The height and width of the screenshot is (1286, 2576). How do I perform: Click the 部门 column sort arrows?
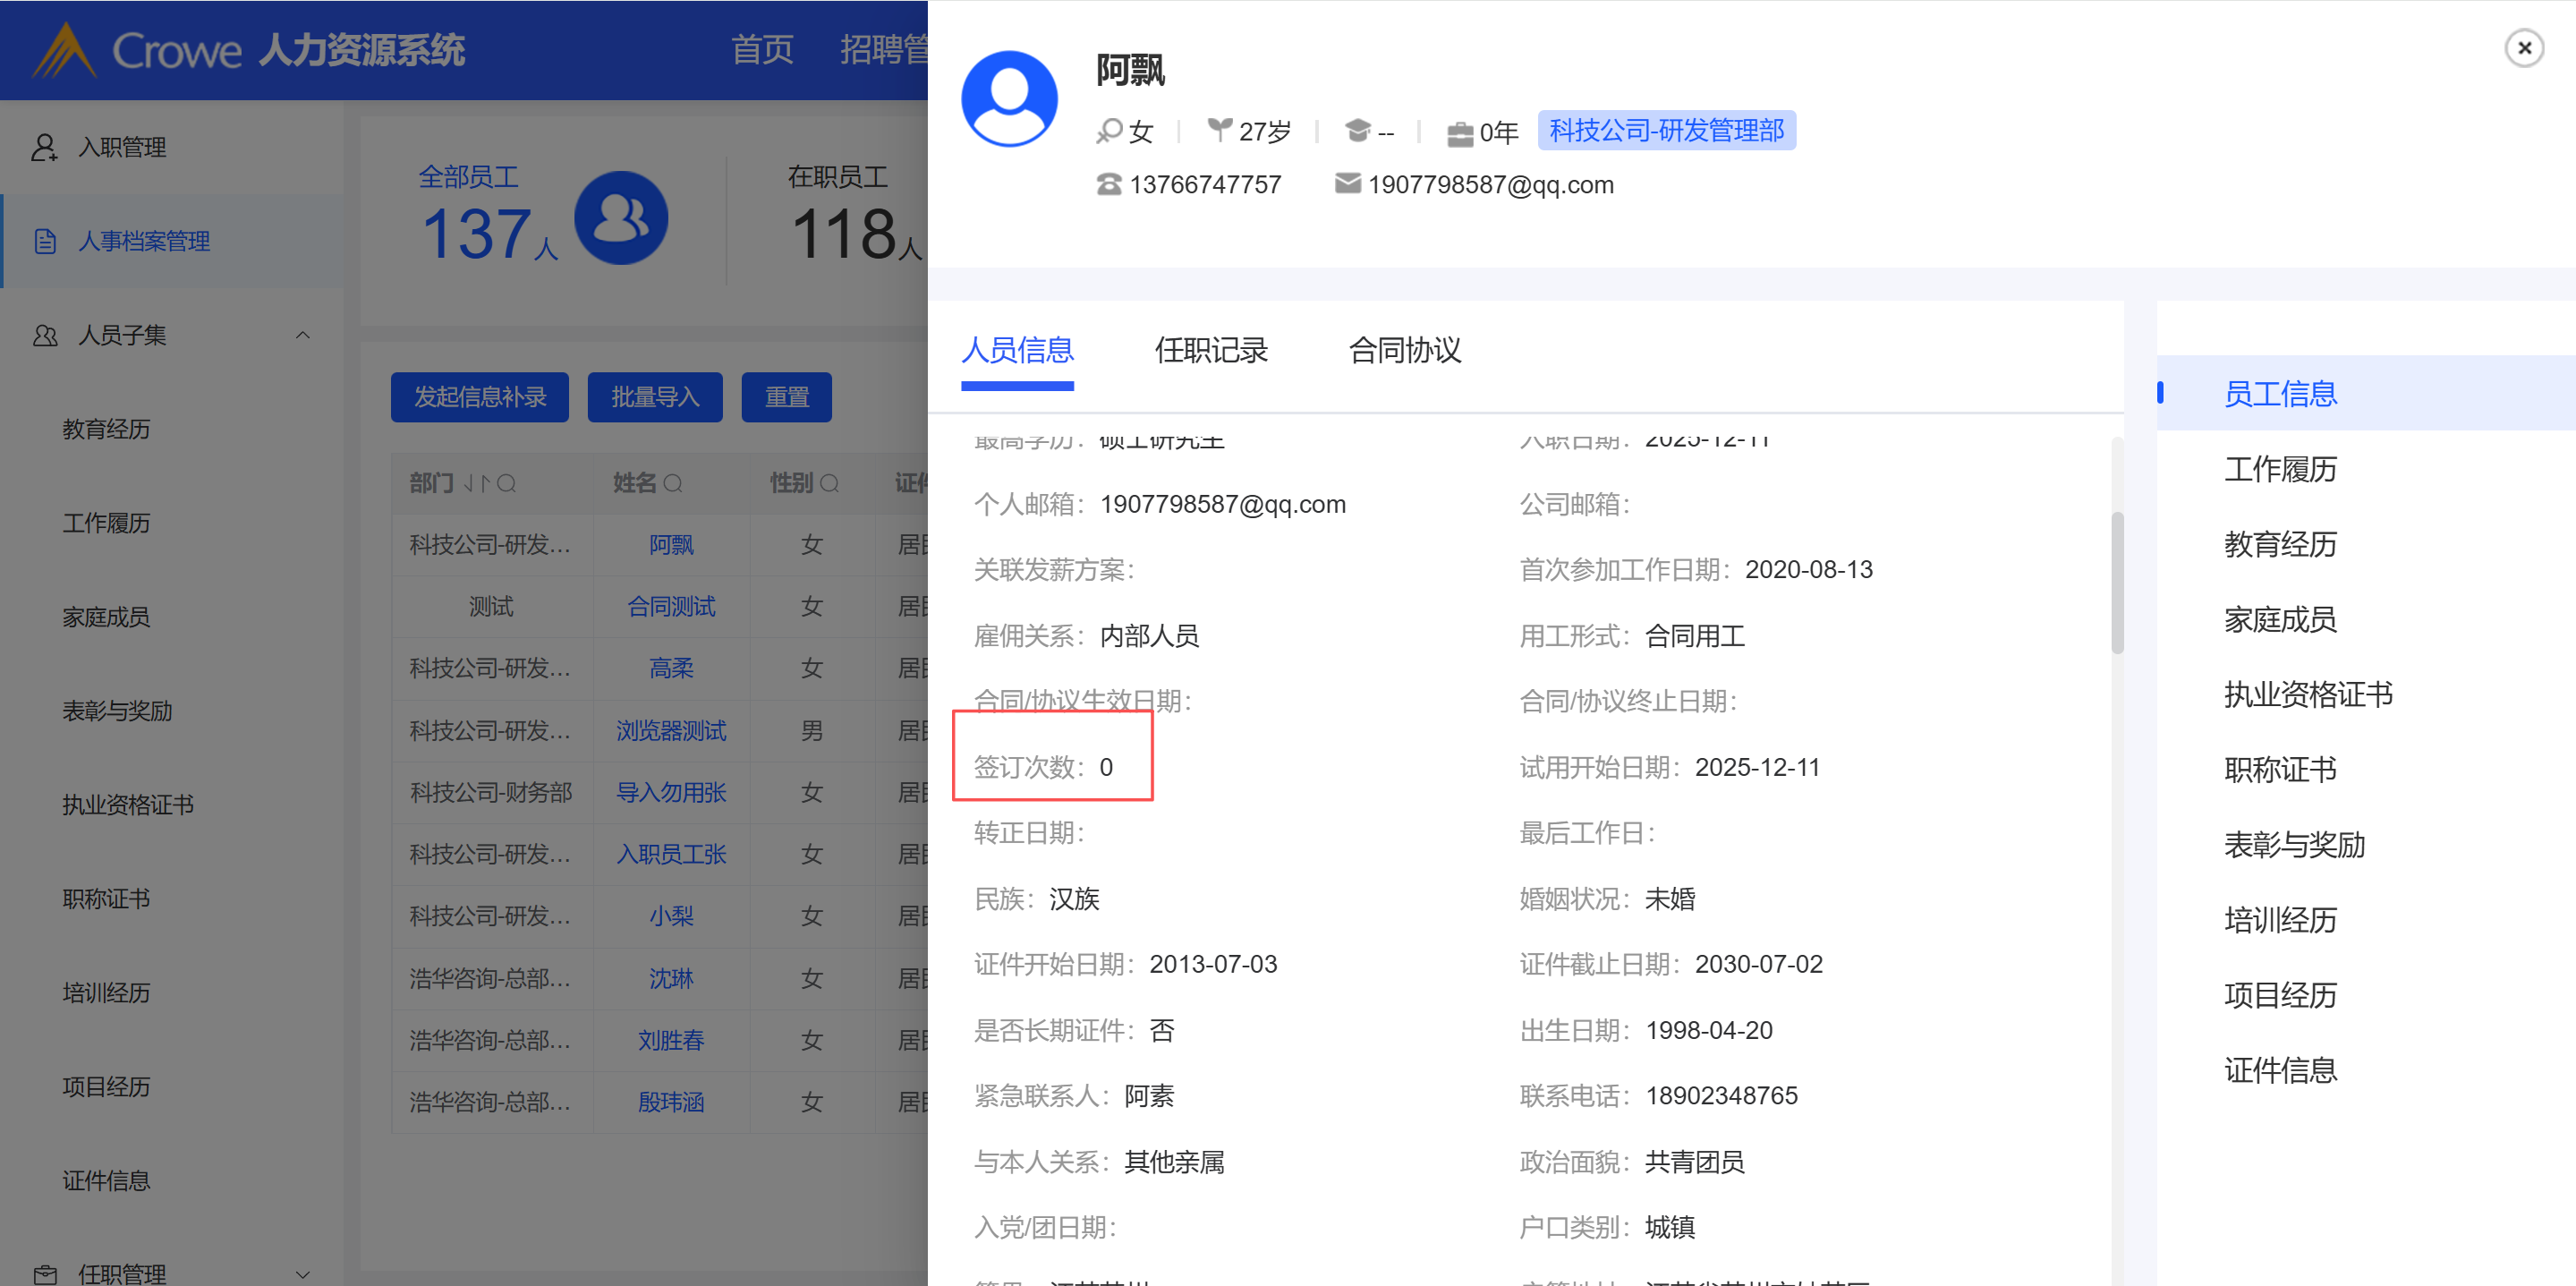pos(476,484)
